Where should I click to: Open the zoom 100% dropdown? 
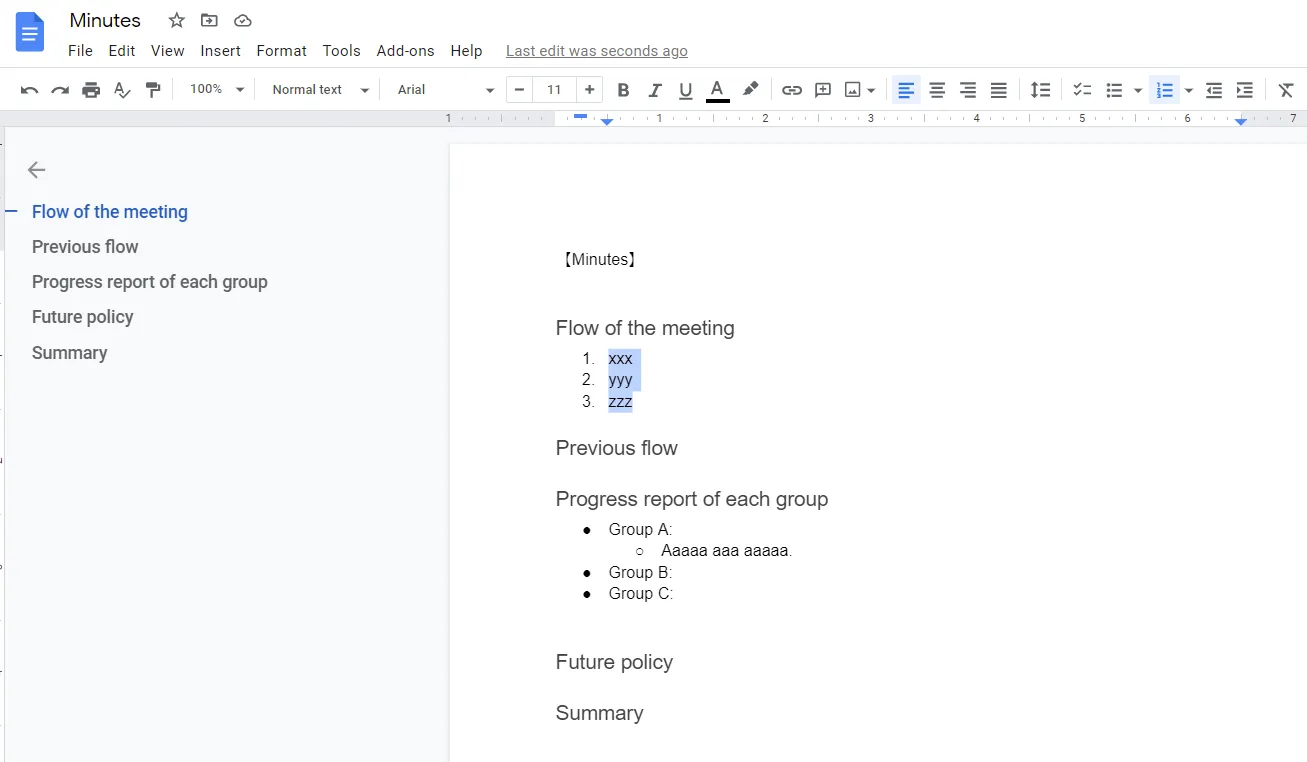[x=214, y=90]
